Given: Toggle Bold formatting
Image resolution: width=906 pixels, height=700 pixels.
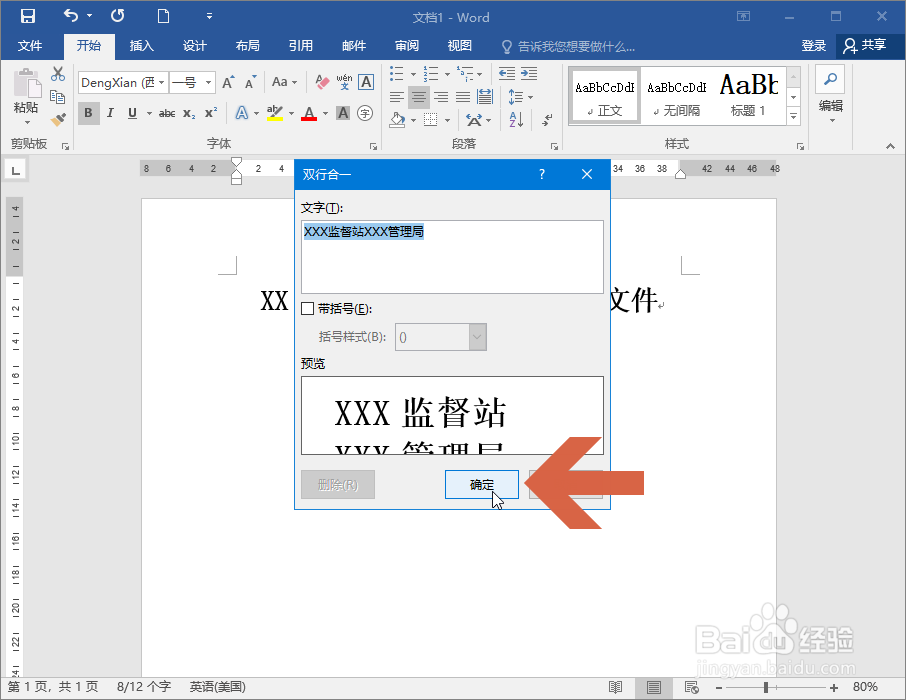Looking at the screenshot, I should click(x=88, y=113).
